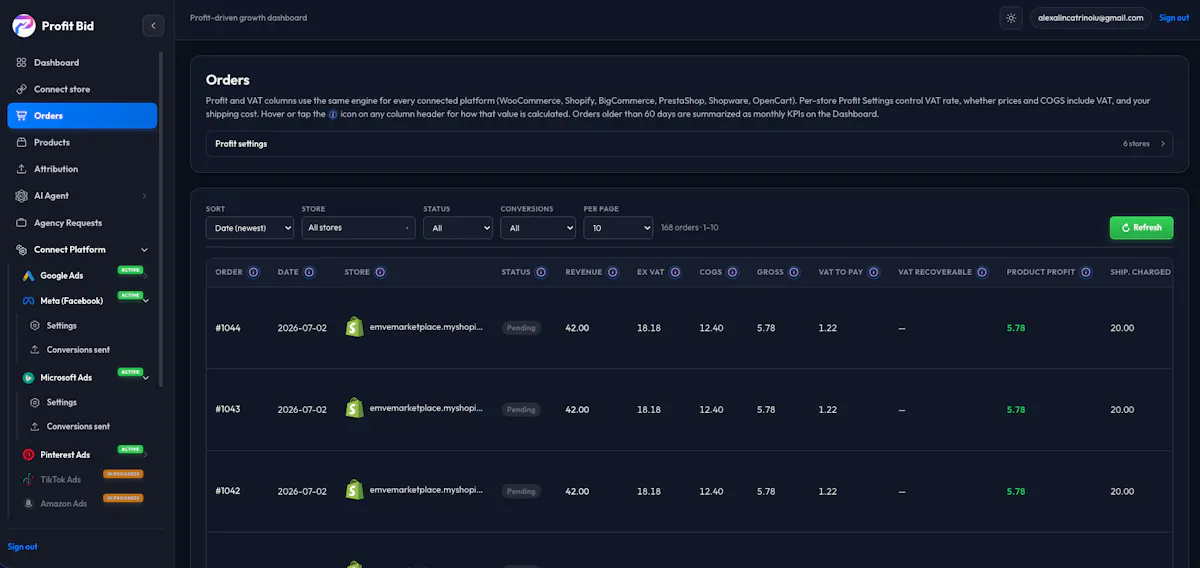
Task: Open the Store filter All stores
Action: click(x=358, y=228)
